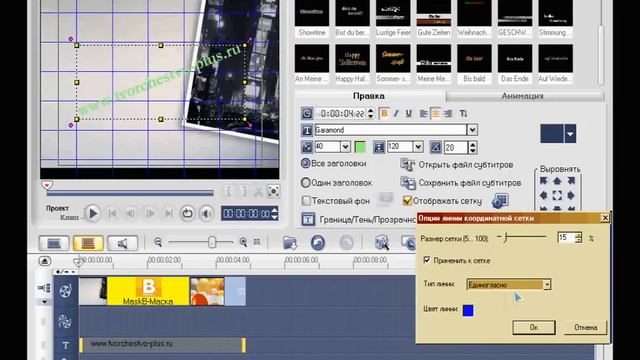The image size is (640, 360).
Task: Toggle italic text formatting
Action: click(396, 113)
